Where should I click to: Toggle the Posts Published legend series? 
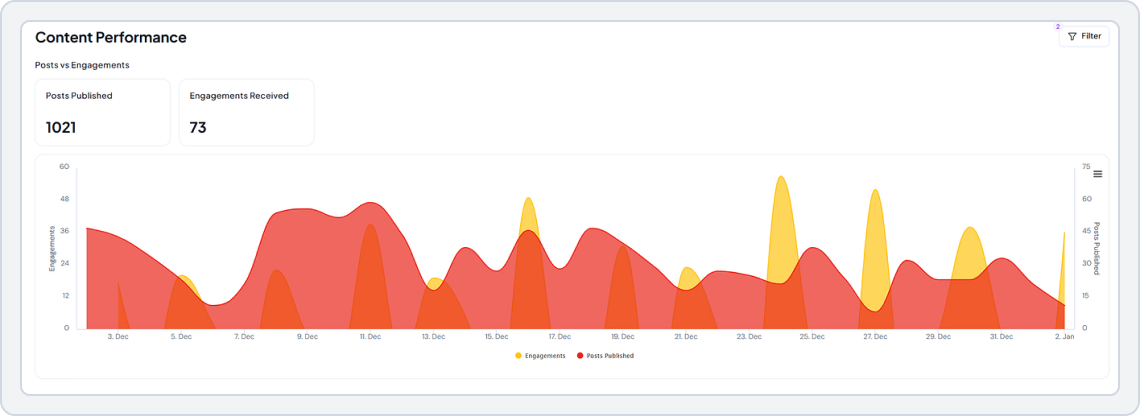tap(609, 356)
